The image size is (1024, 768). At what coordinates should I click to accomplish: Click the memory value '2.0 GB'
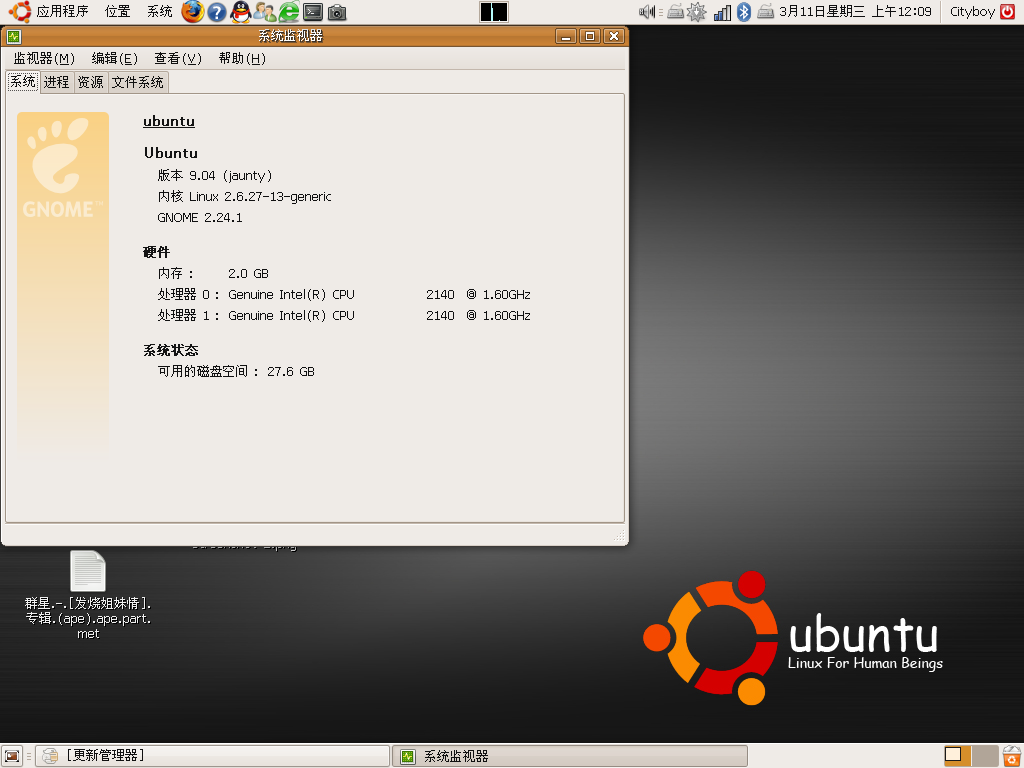248,274
